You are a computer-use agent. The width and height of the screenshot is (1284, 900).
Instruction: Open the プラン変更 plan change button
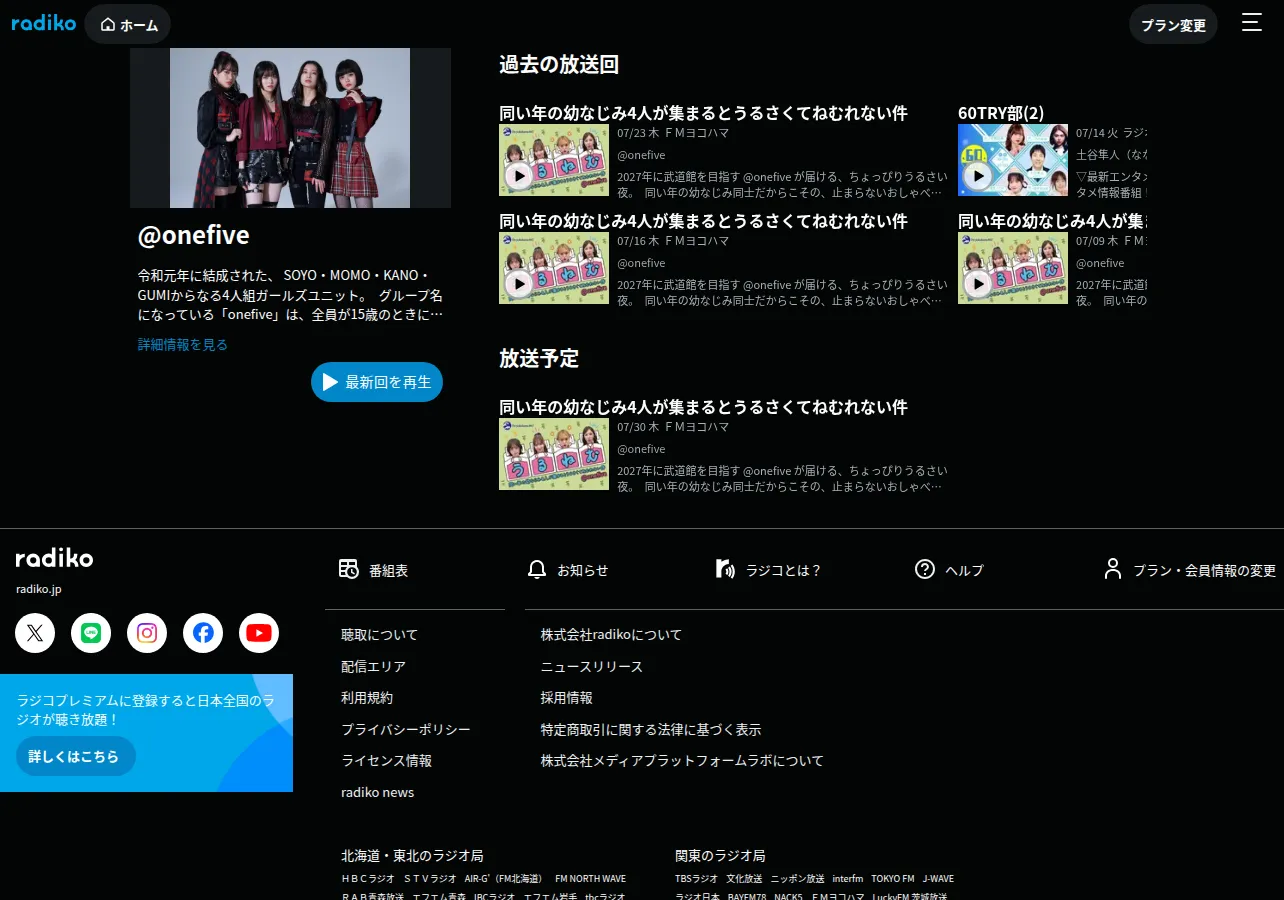pyautogui.click(x=1173, y=25)
